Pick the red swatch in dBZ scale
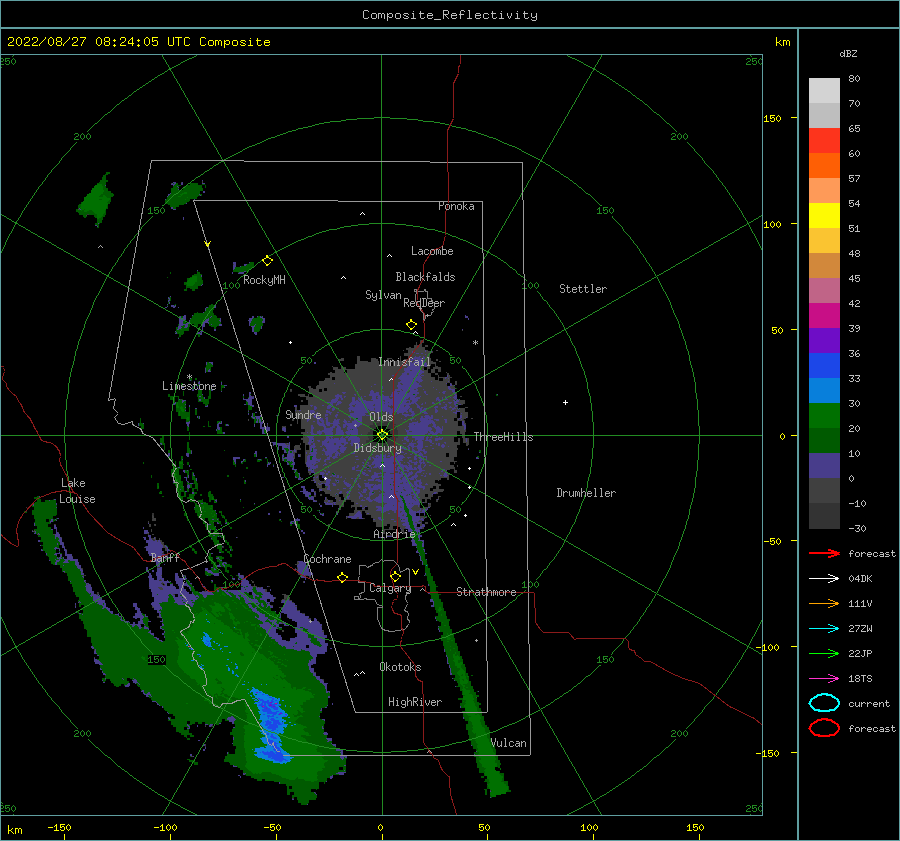The width and height of the screenshot is (900, 841). pyautogui.click(x=824, y=141)
